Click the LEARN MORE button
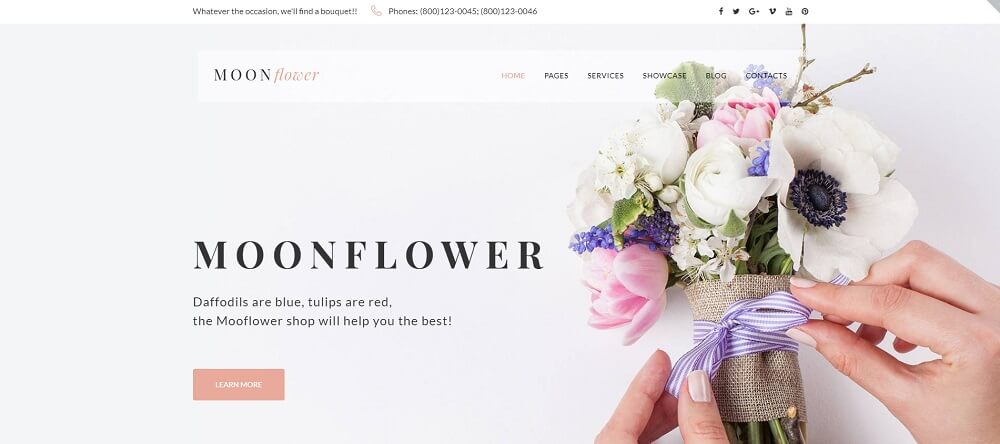The width and height of the screenshot is (1000, 444). [x=239, y=385]
